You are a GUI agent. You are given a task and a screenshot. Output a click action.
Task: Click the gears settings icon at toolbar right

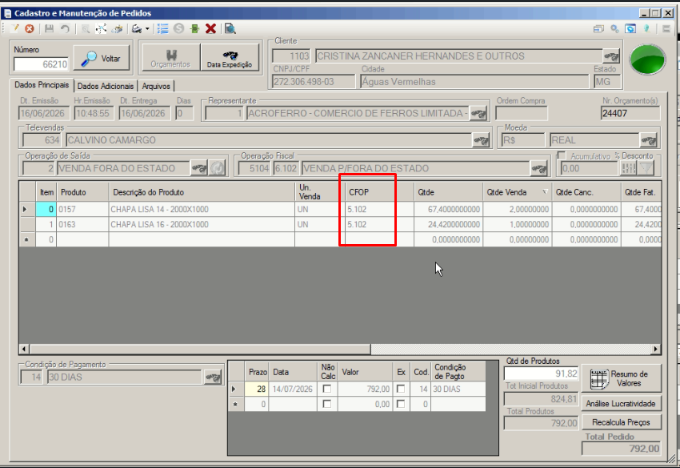coord(615,29)
